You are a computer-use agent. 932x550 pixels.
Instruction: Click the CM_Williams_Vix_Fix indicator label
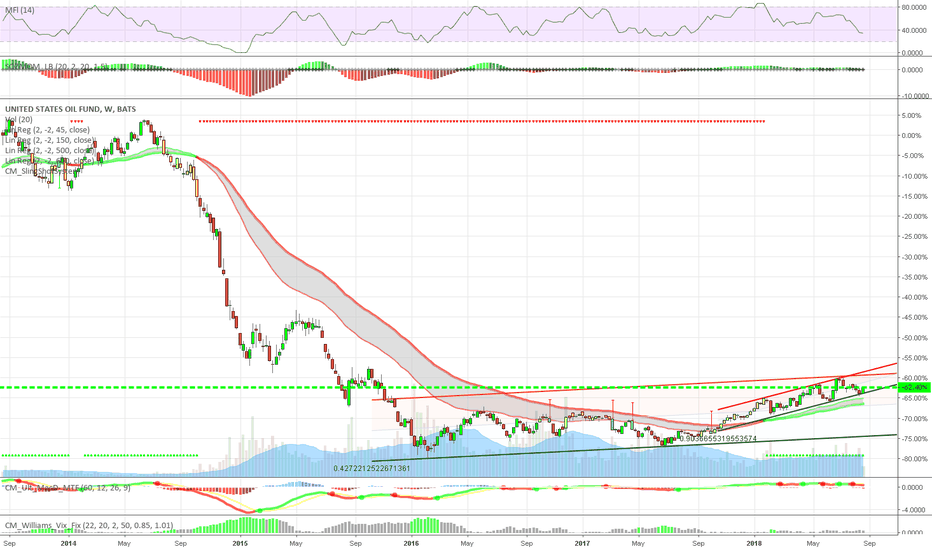click(x=89, y=525)
